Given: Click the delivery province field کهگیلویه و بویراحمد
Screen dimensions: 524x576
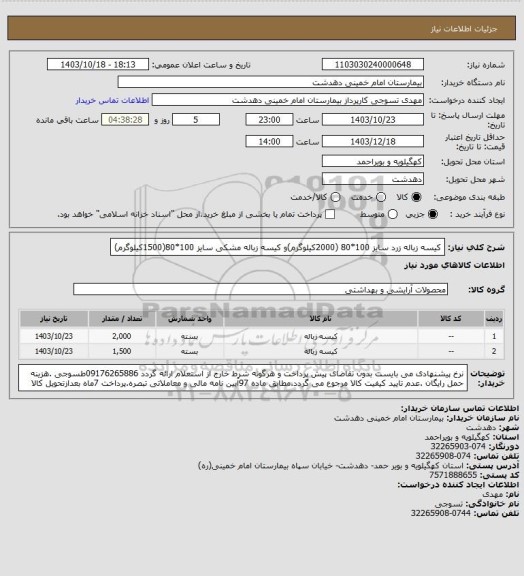Looking at the screenshot, I should click(x=373, y=161).
